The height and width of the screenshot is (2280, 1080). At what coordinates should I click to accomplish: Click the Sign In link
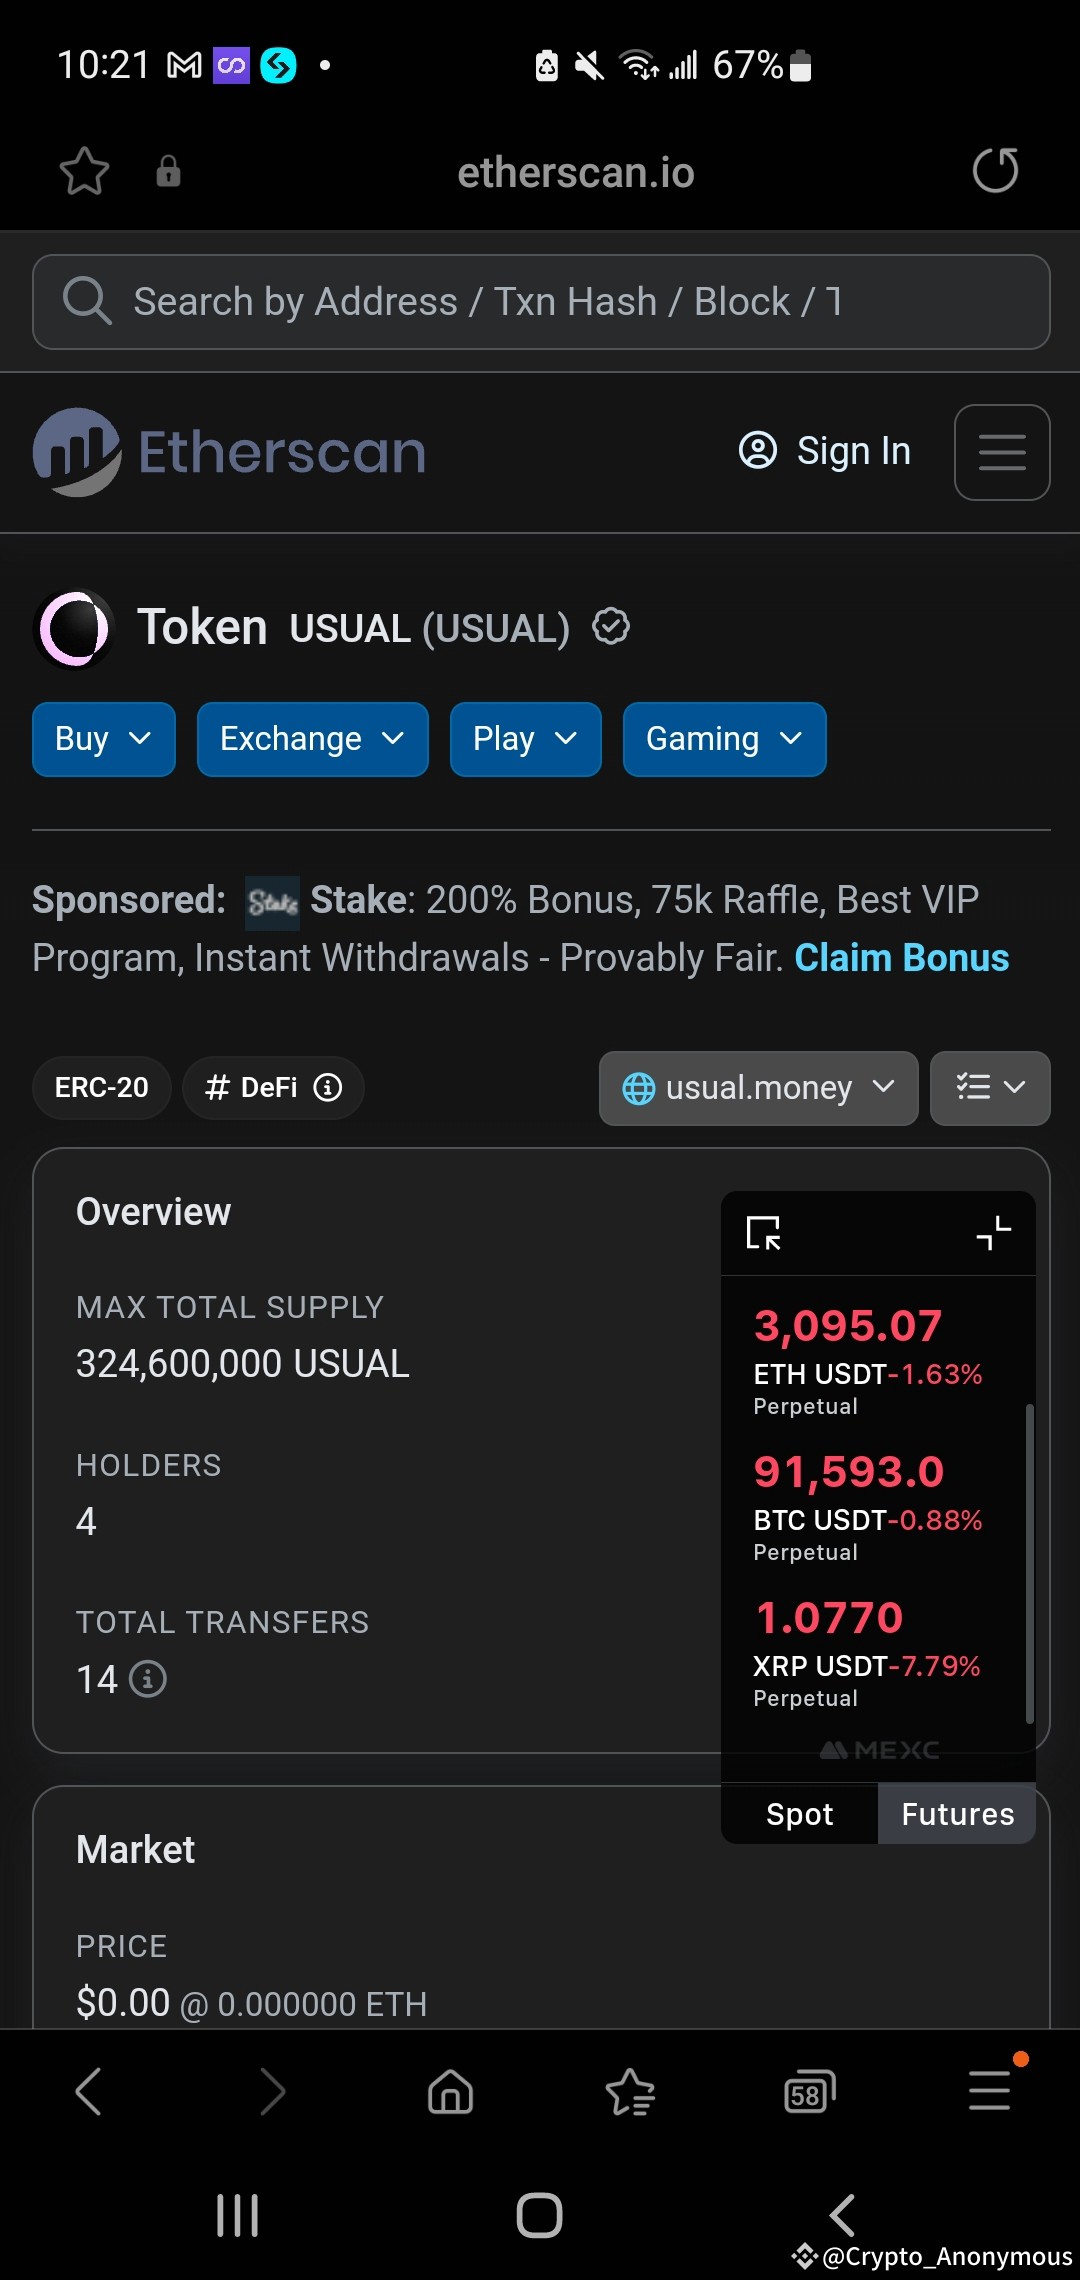[x=826, y=451]
